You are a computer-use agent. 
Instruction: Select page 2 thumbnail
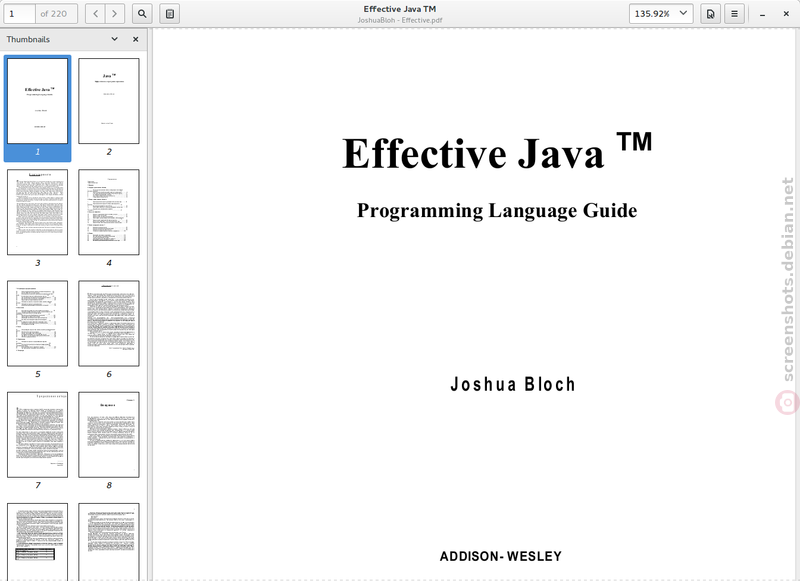[x=109, y=101]
